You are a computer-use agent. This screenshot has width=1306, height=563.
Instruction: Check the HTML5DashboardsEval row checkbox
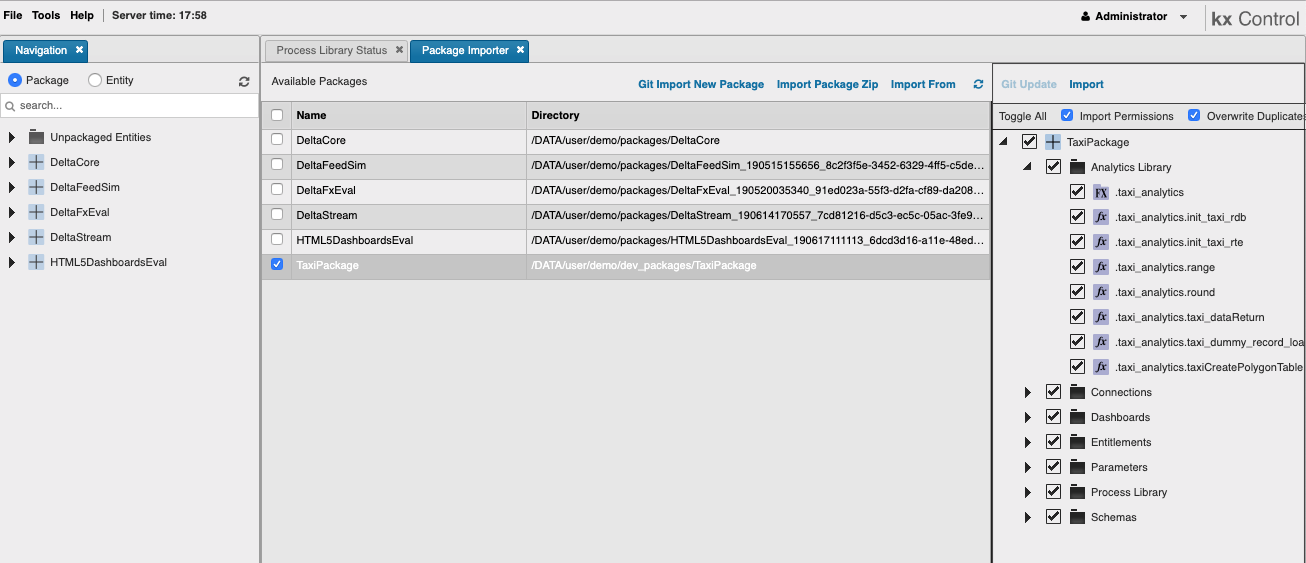[277, 240]
